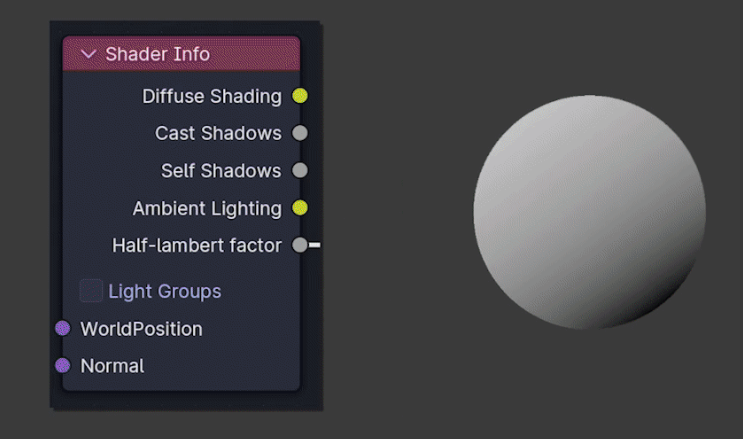
Task: Click the Ambient Lighting label
Action: [x=207, y=209]
